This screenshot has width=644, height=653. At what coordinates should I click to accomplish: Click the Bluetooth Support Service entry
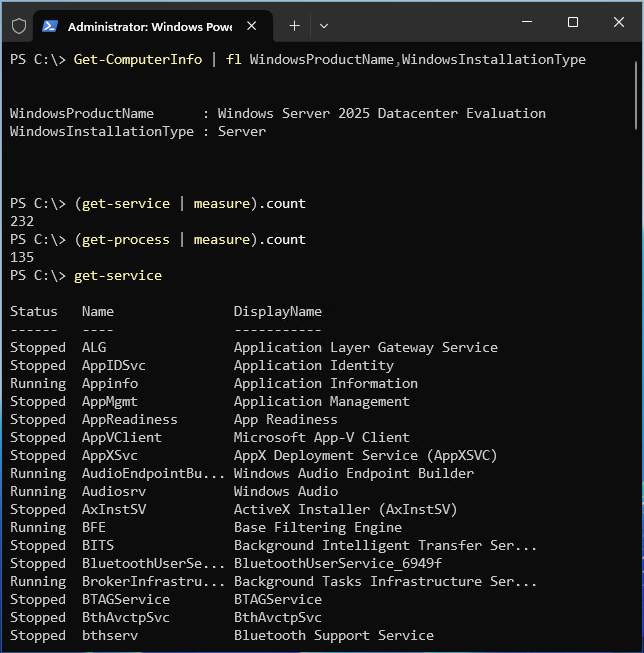click(x=333, y=635)
